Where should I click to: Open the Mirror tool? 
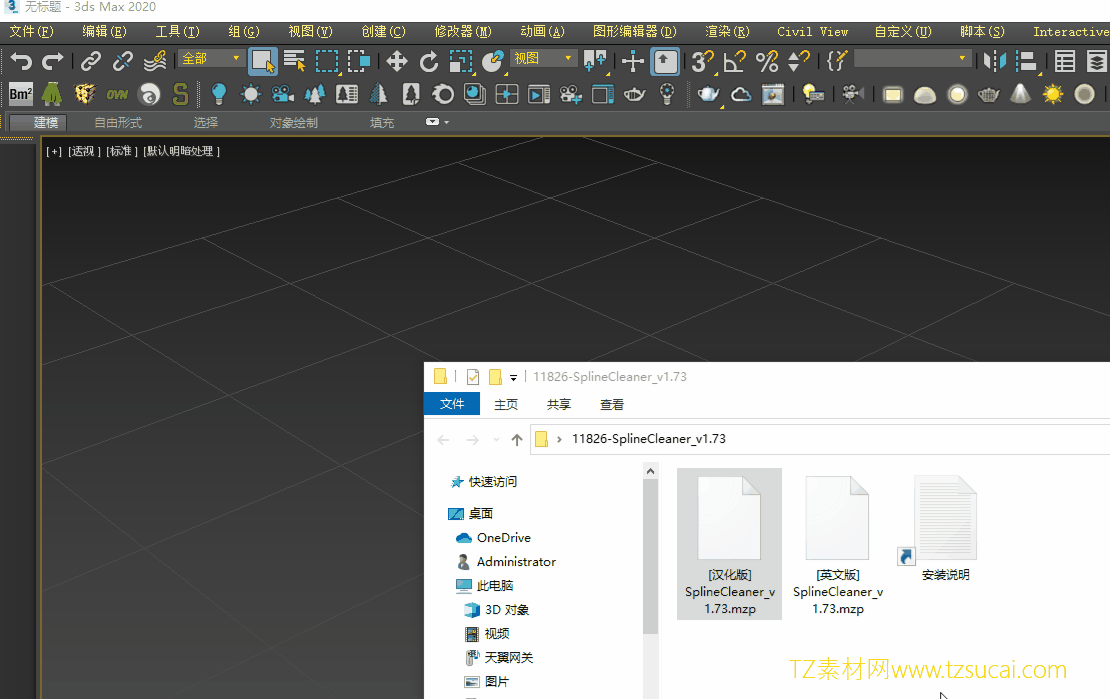coord(994,62)
